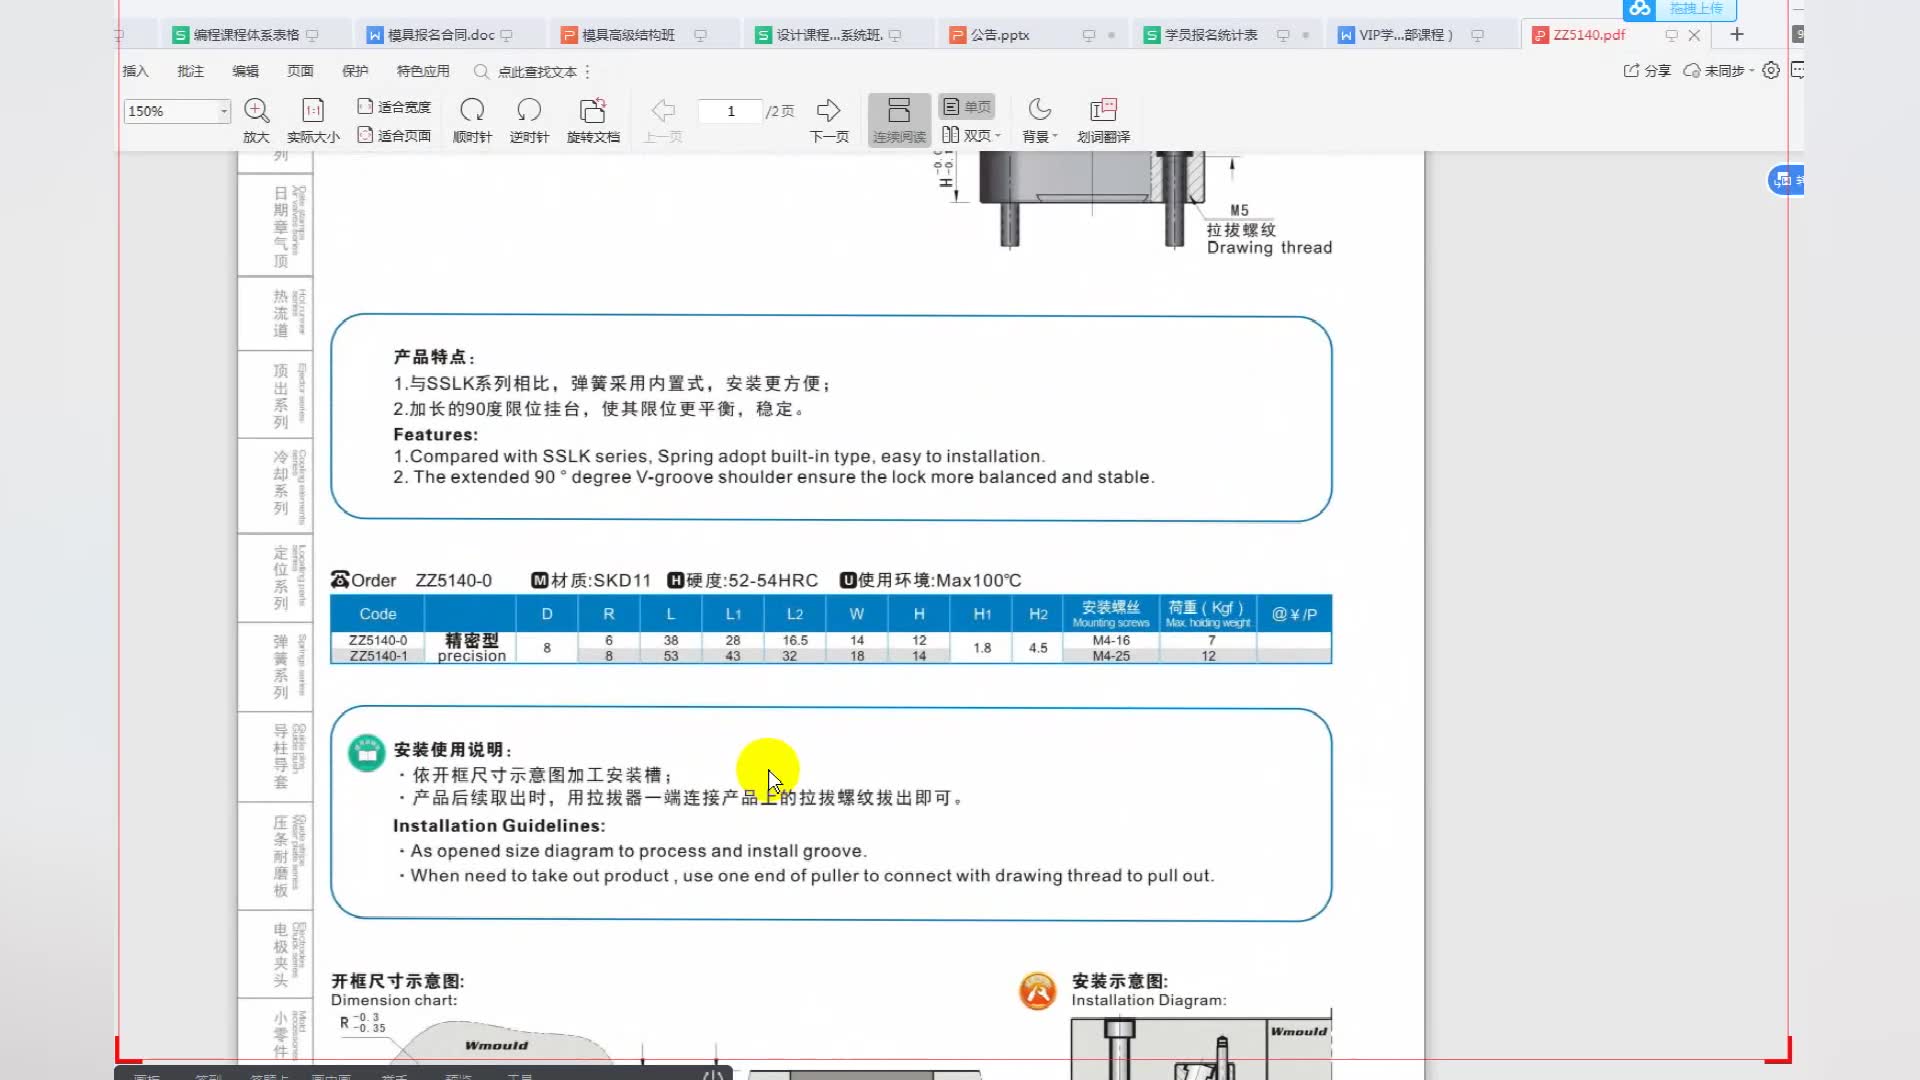1920x1080 pixels.
Task: Expand the double page view dropdown
Action: pos(998,136)
